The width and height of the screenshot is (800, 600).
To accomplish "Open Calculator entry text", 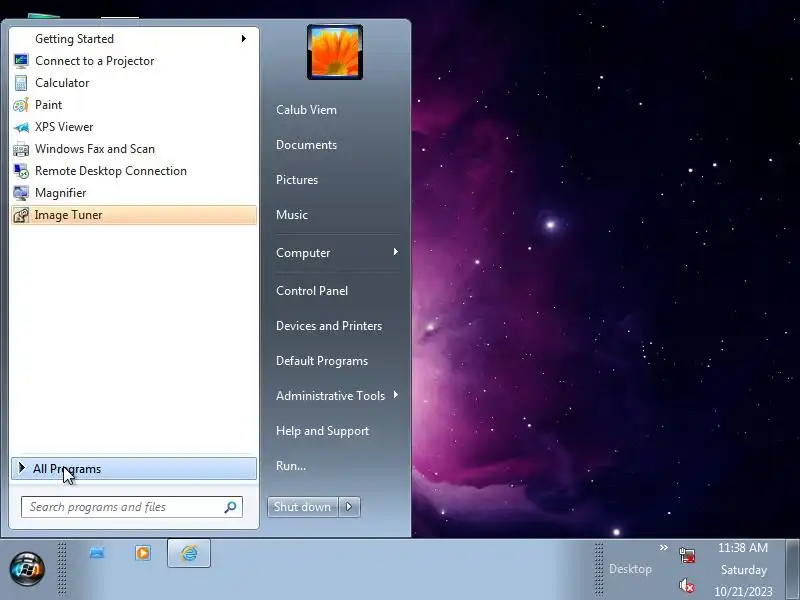I will click(62, 83).
